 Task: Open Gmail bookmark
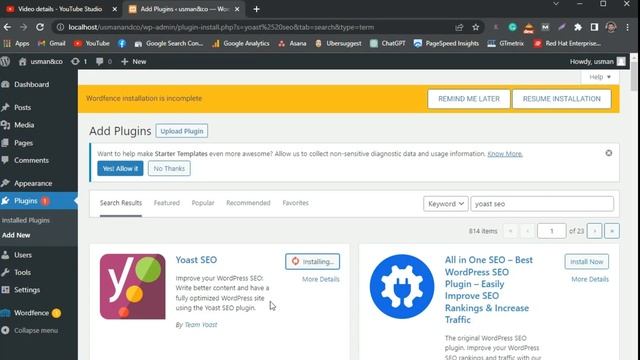(x=51, y=43)
